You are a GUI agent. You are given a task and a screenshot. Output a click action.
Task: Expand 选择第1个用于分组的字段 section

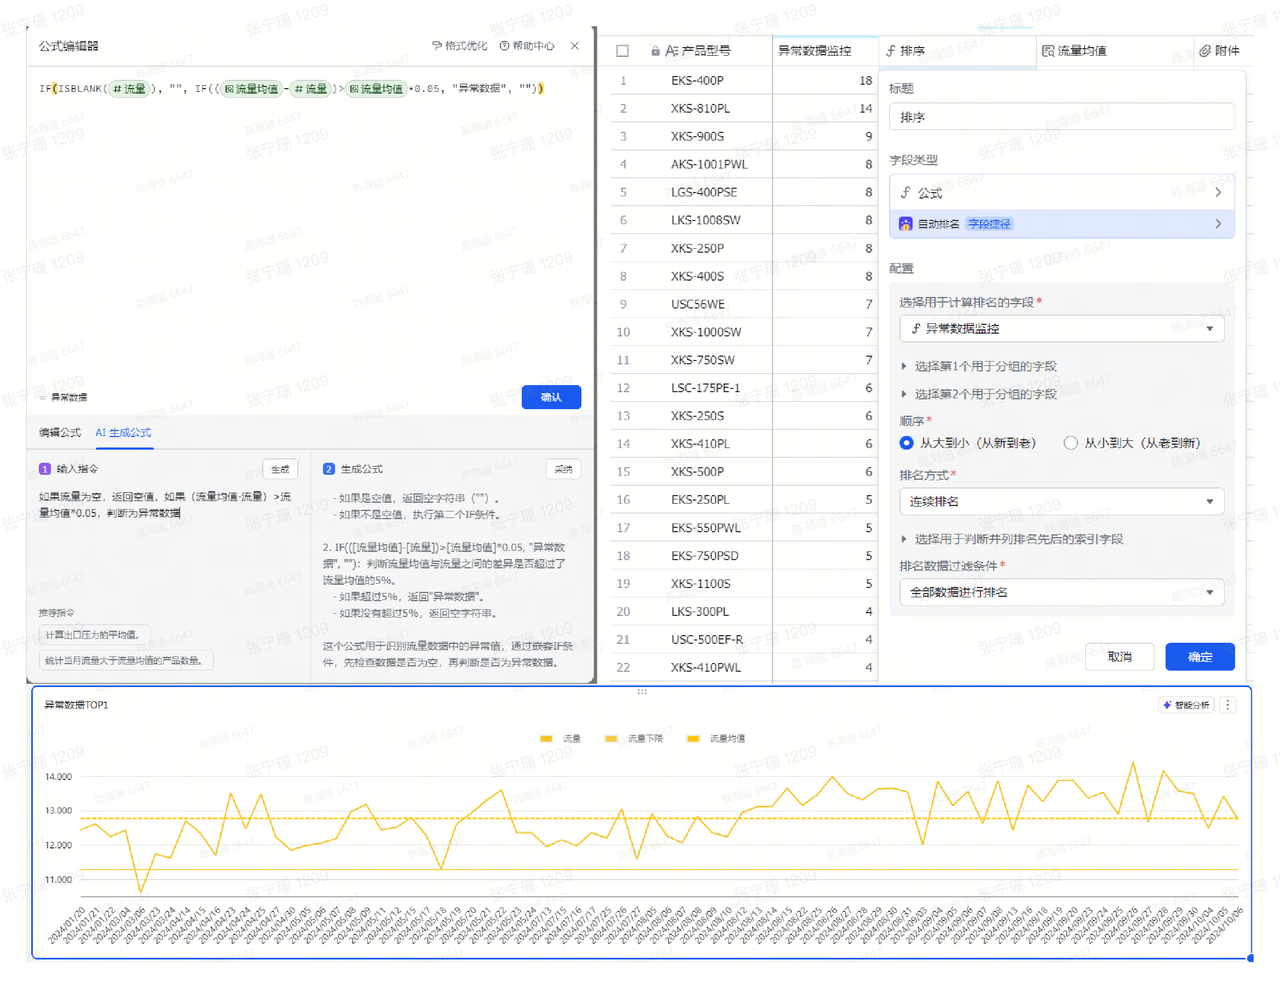tap(904, 367)
